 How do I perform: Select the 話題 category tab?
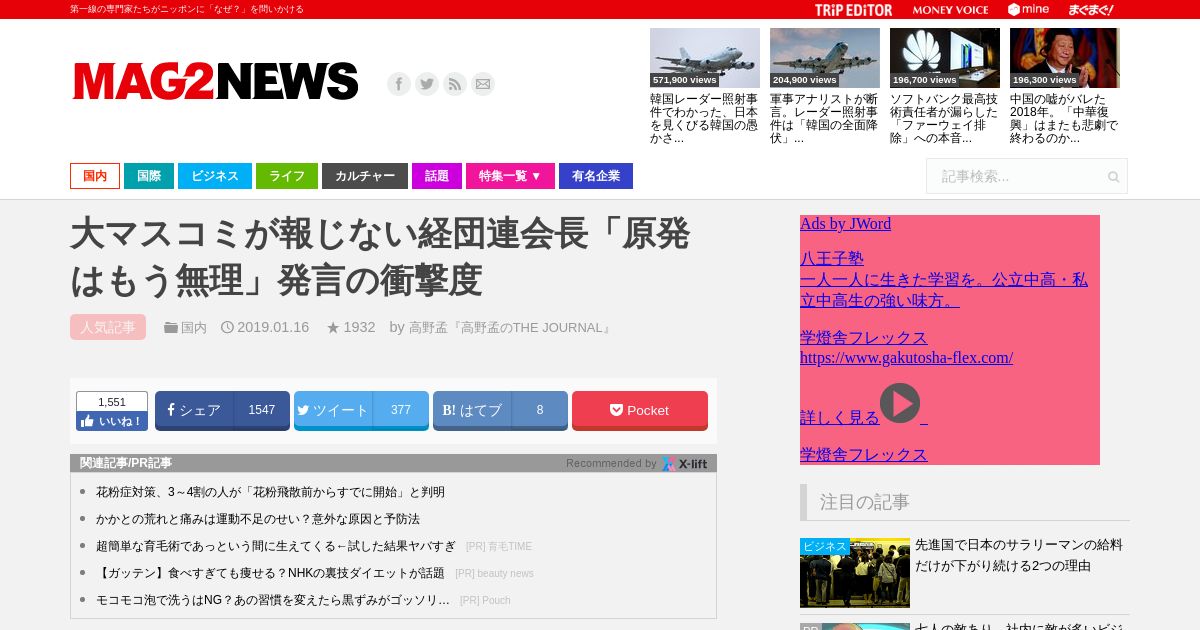pyautogui.click(x=437, y=176)
